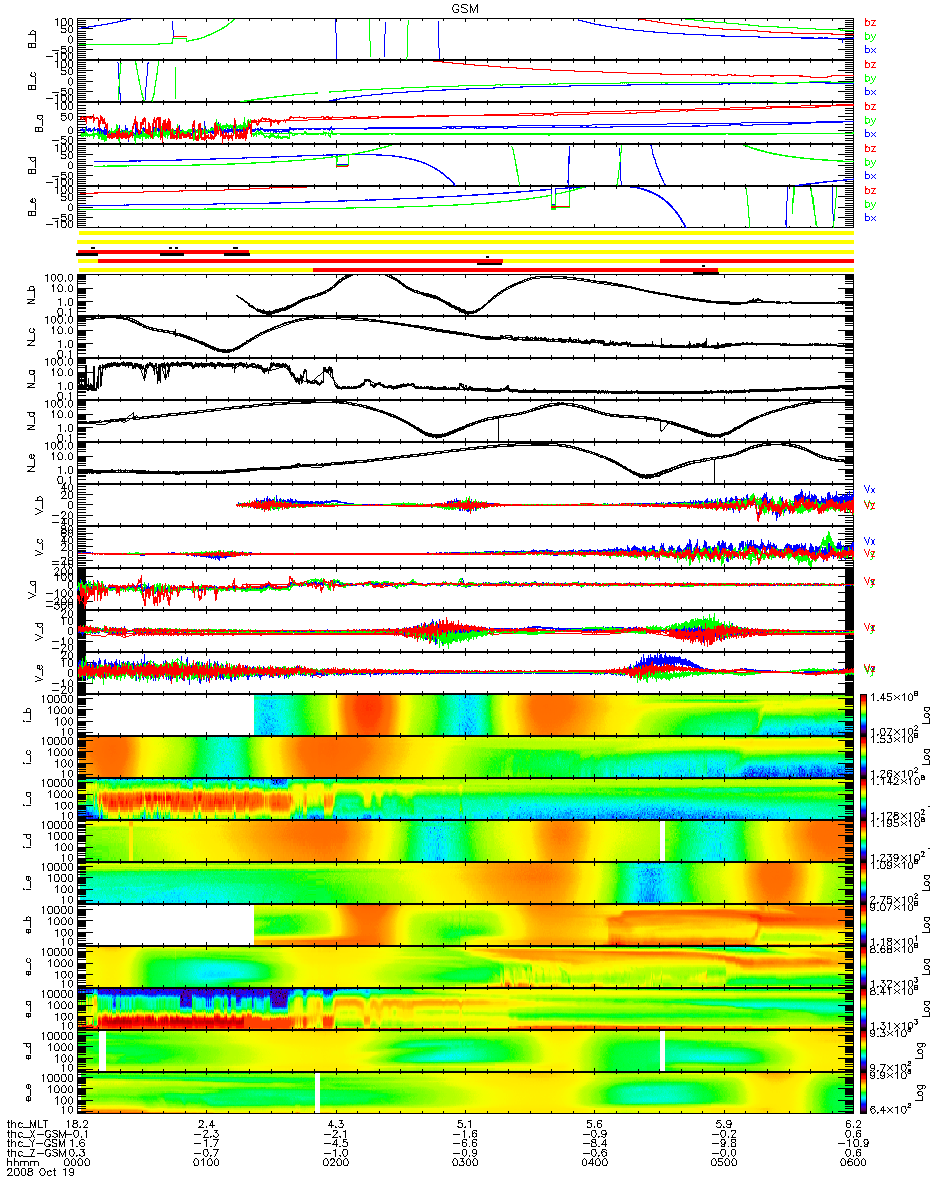Click the 0500 time tick label
The width and height of the screenshot is (930, 1200).
click(723, 1162)
